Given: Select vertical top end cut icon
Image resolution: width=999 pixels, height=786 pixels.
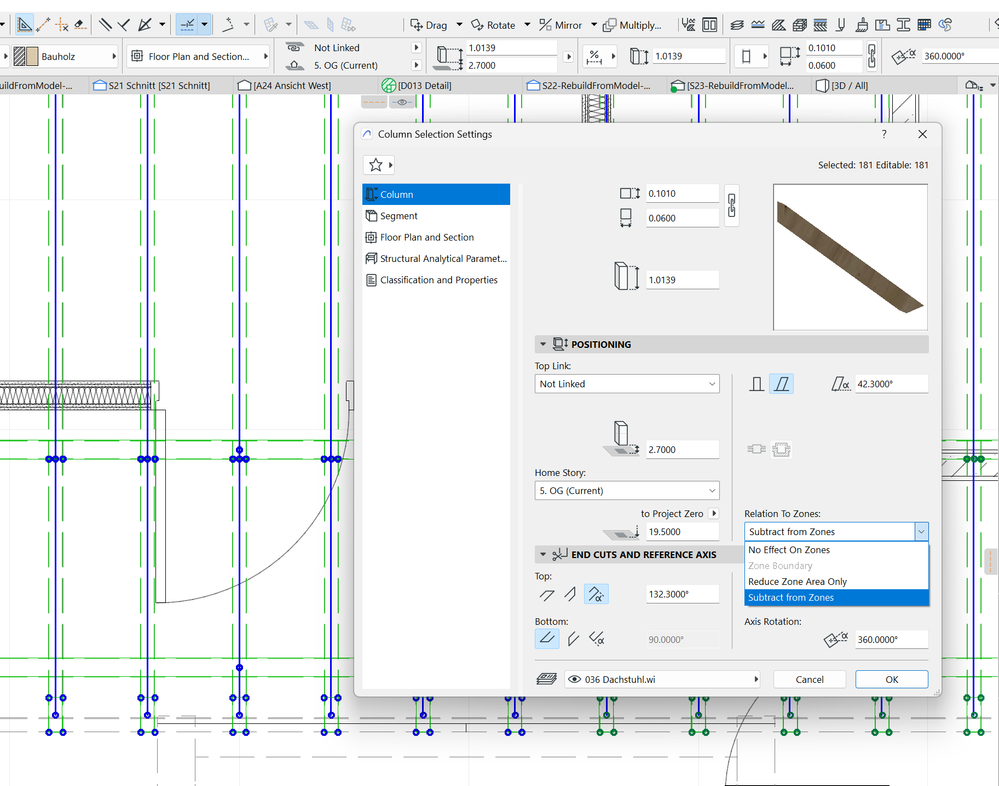Looking at the screenshot, I should (x=571, y=594).
